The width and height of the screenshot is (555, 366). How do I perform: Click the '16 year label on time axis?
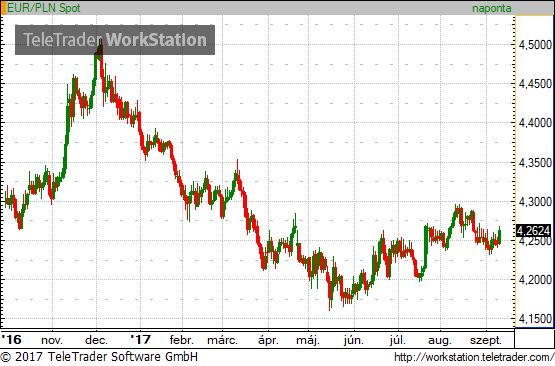tap(11, 340)
